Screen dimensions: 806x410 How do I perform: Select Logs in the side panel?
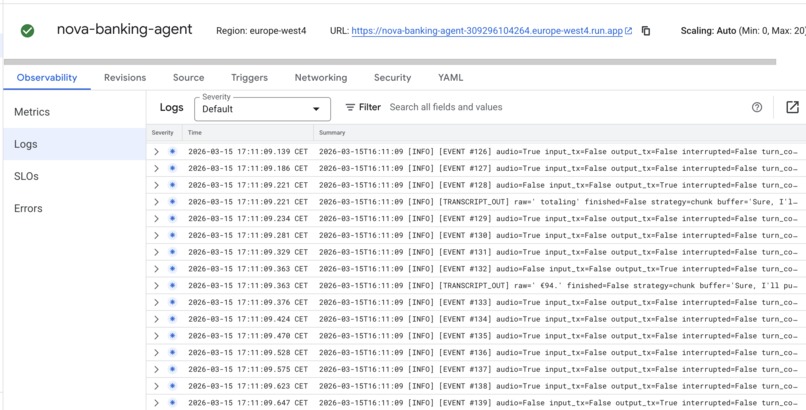(x=75, y=144)
